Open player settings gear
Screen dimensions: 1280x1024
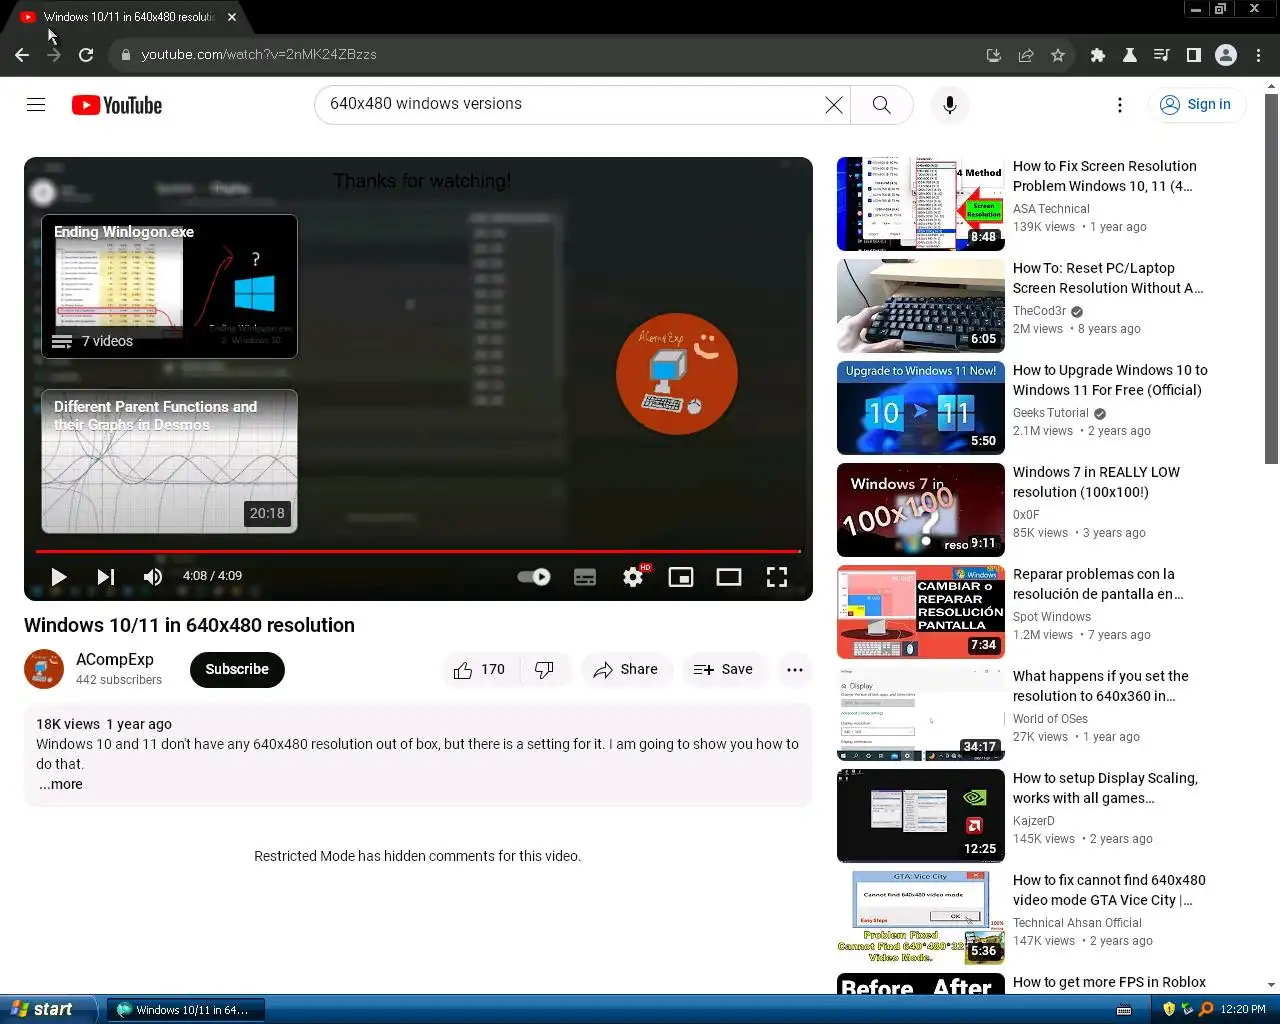(x=634, y=577)
